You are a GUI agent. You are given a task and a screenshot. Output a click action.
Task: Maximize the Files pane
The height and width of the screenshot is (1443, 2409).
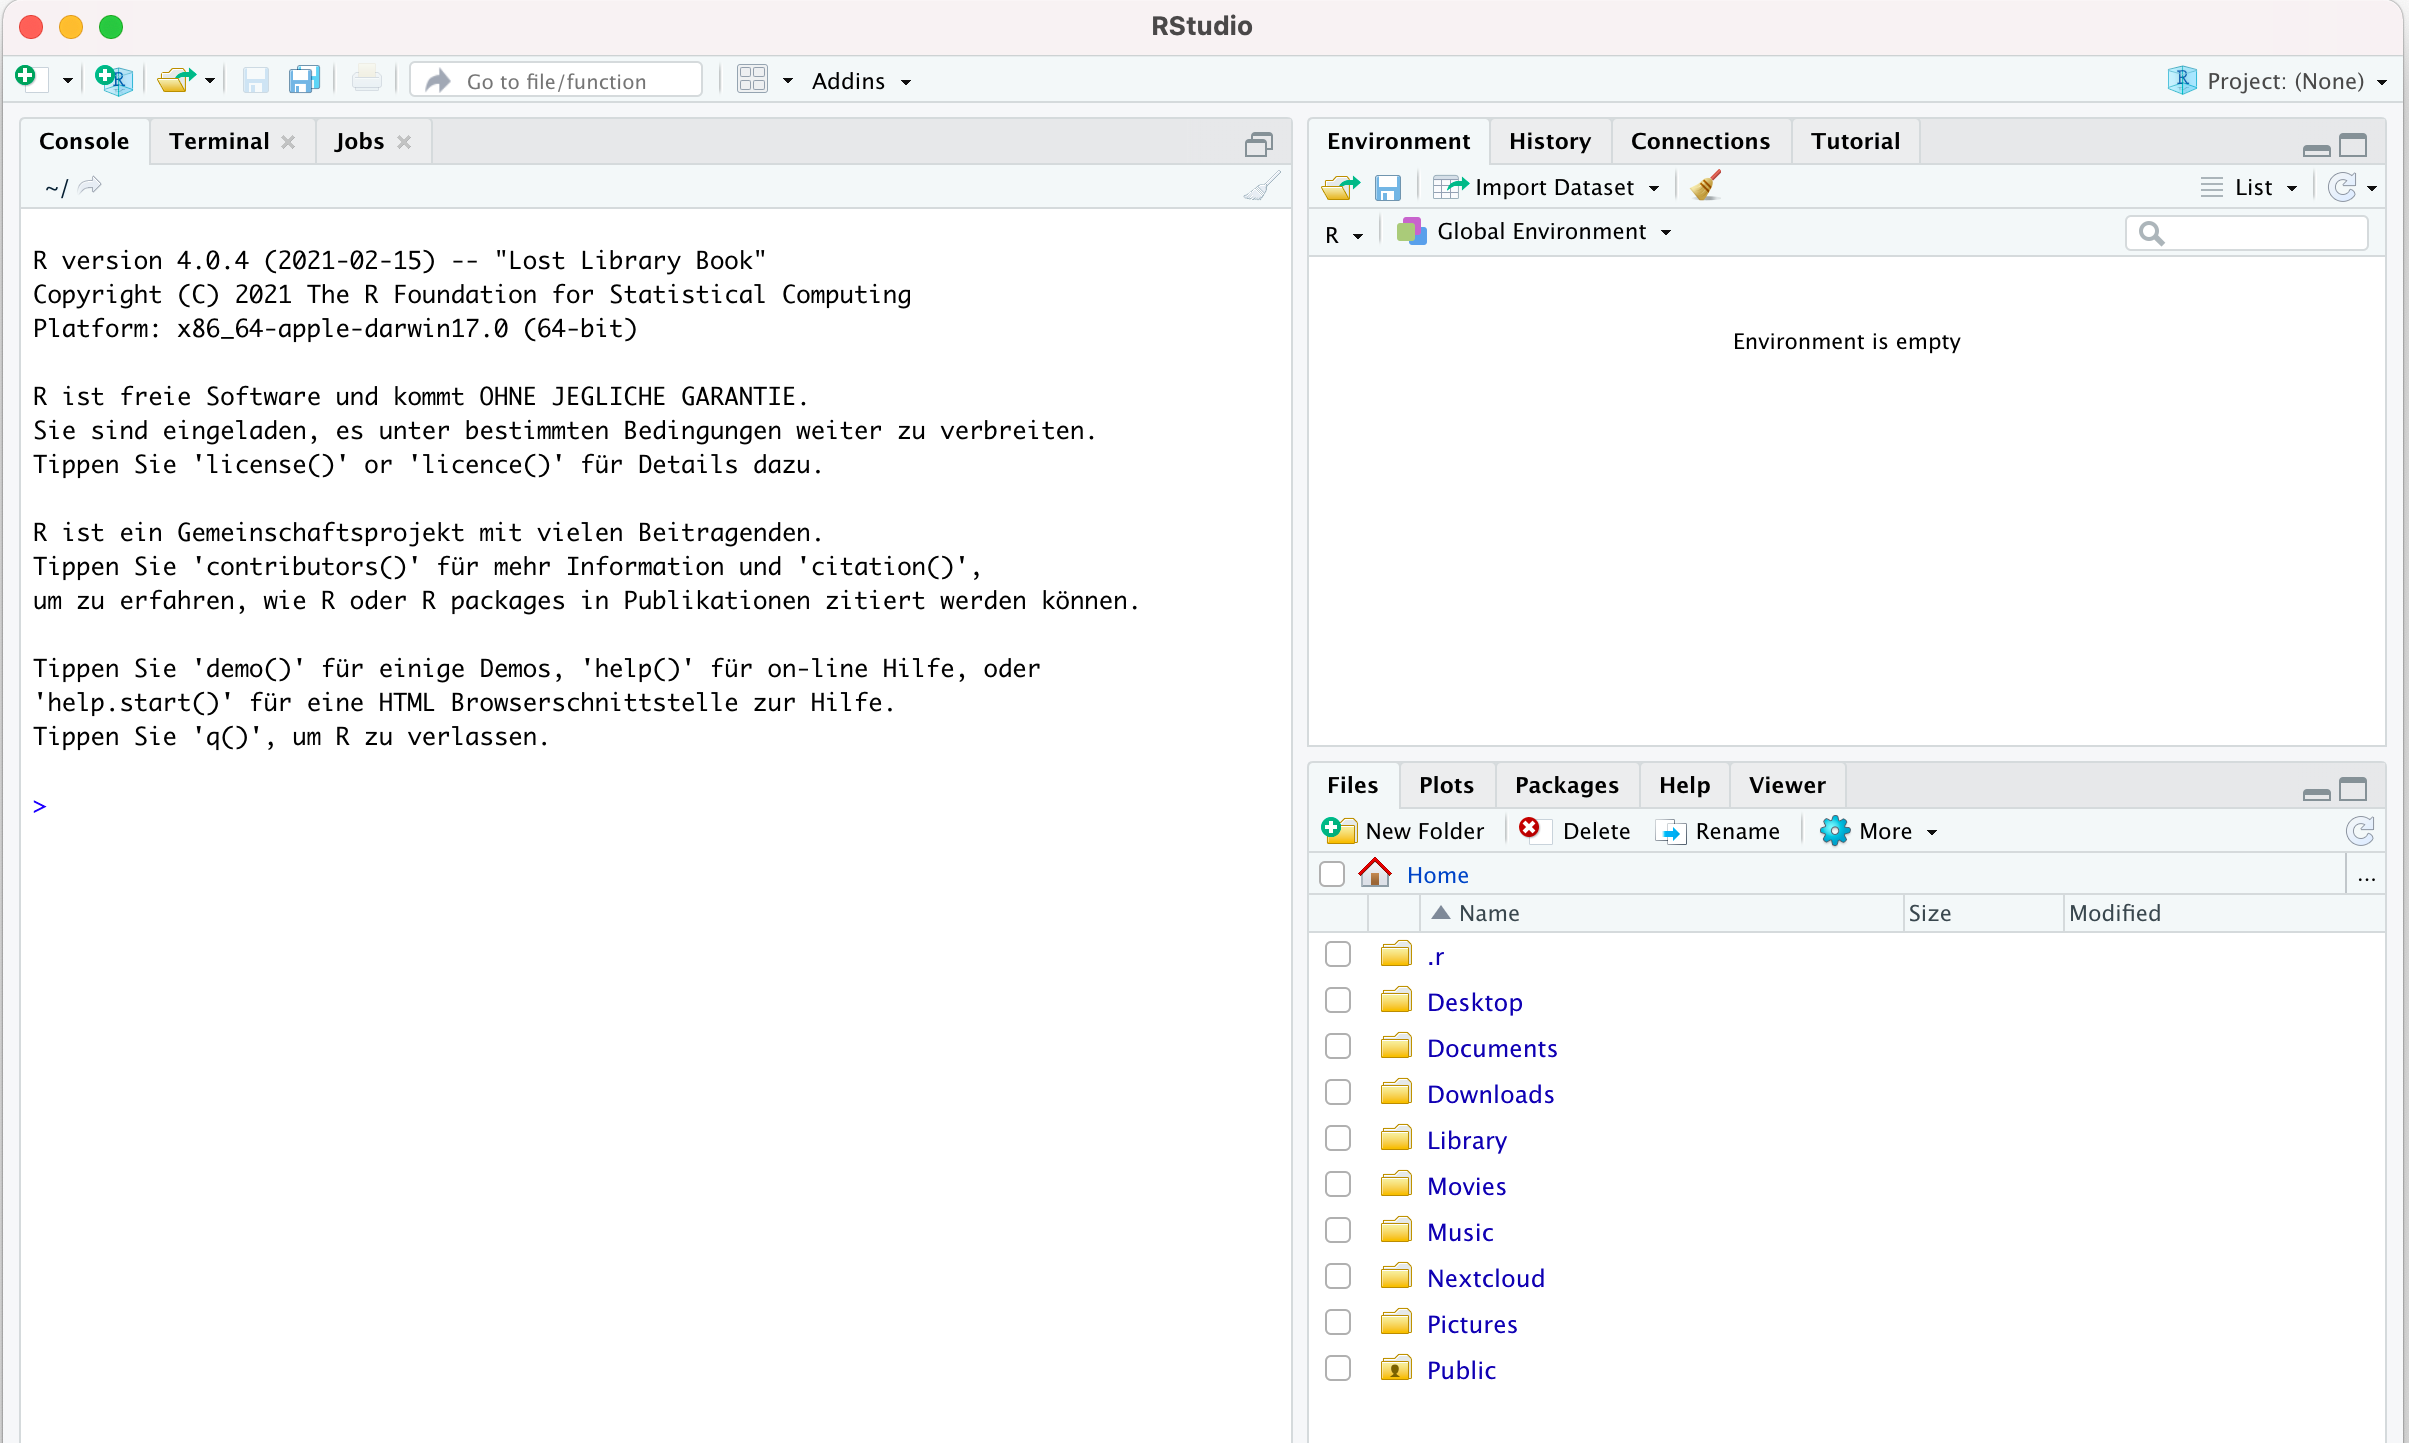[2354, 790]
